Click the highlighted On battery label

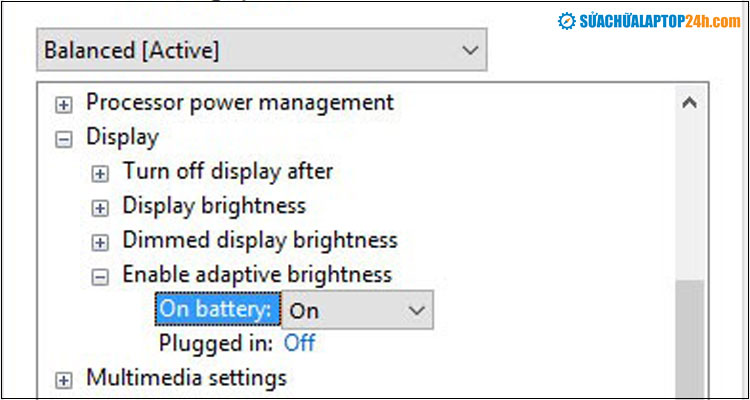(216, 310)
